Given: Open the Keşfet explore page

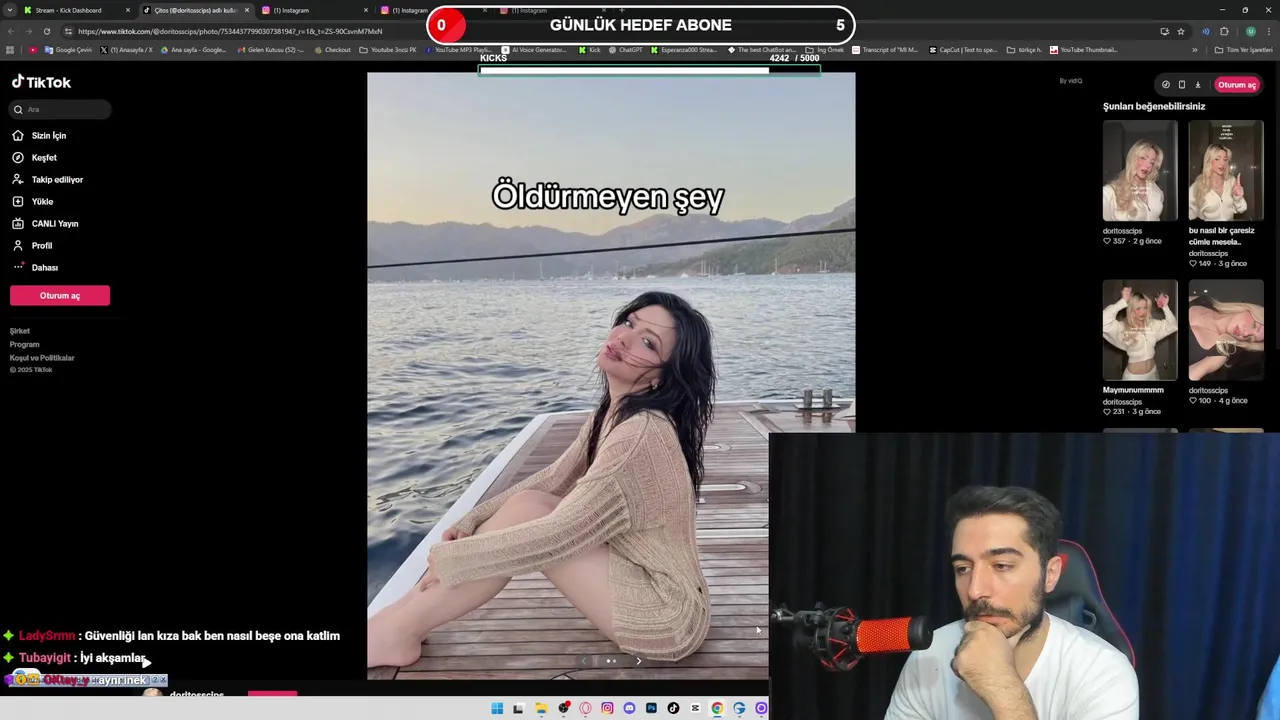Looking at the screenshot, I should 34,157.
